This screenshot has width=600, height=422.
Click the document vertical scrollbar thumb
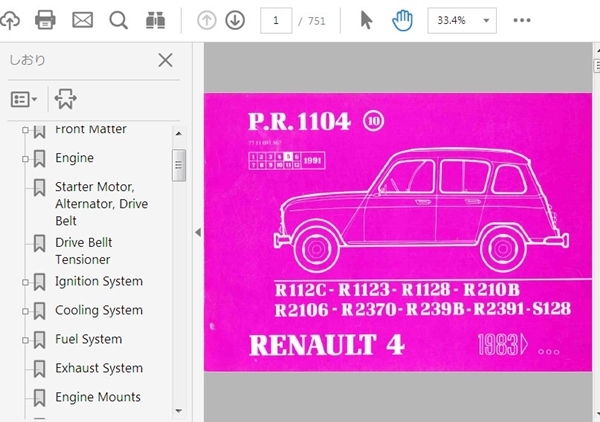pos(597,65)
